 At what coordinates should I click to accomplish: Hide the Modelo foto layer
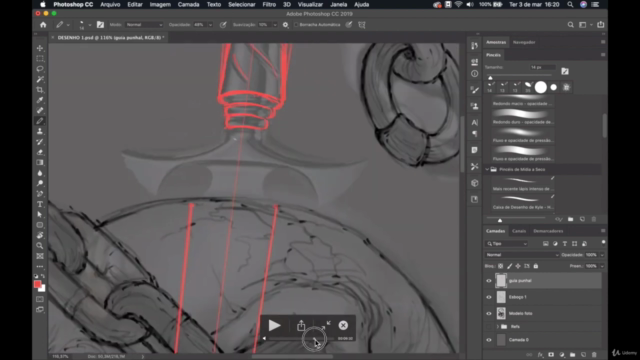pyautogui.click(x=489, y=313)
